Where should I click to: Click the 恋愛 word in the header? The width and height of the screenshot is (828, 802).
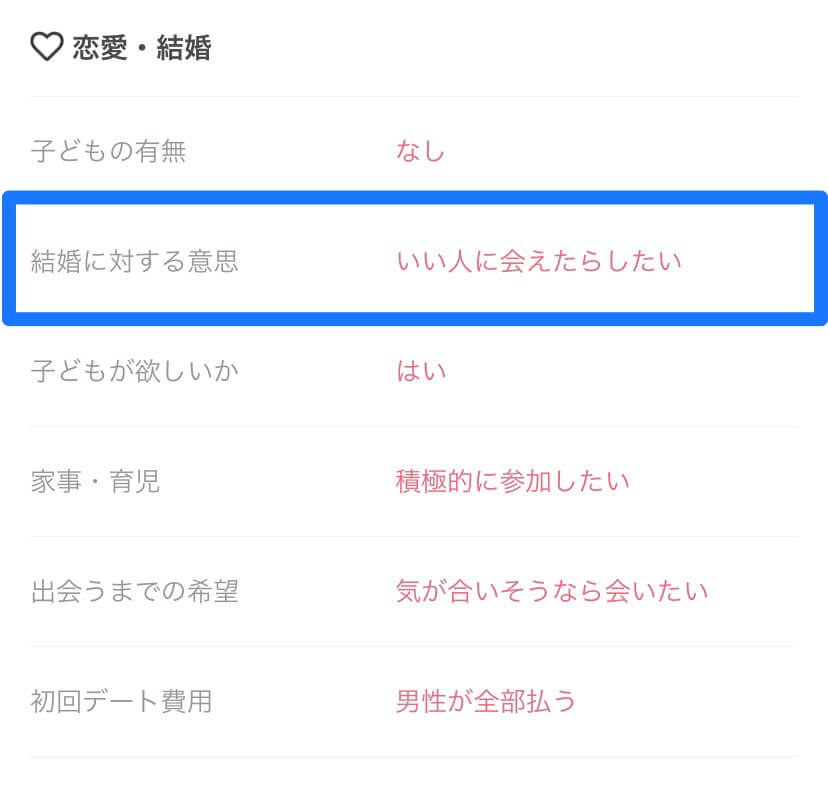[100, 48]
